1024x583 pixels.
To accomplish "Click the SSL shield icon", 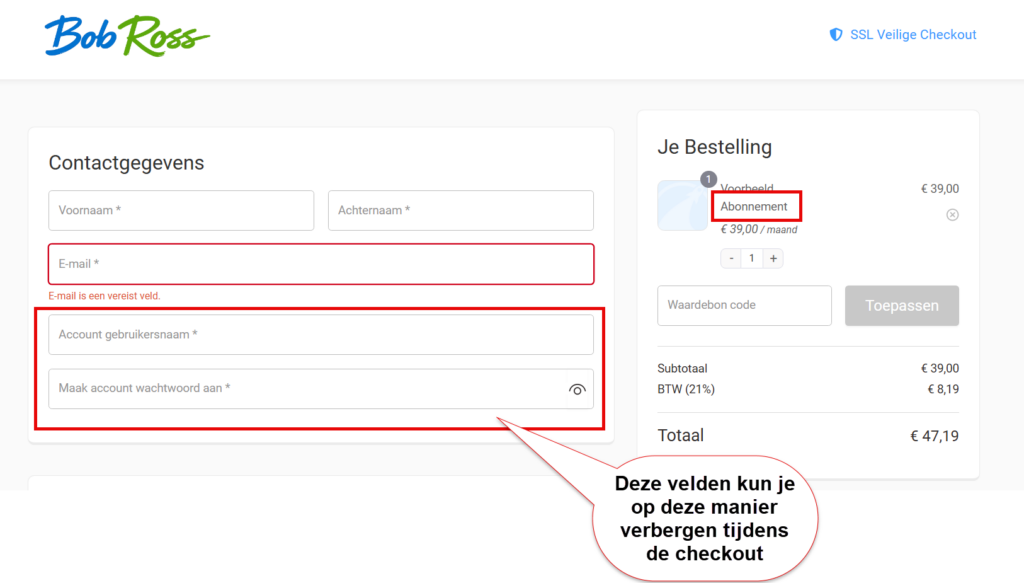I will (836, 34).
